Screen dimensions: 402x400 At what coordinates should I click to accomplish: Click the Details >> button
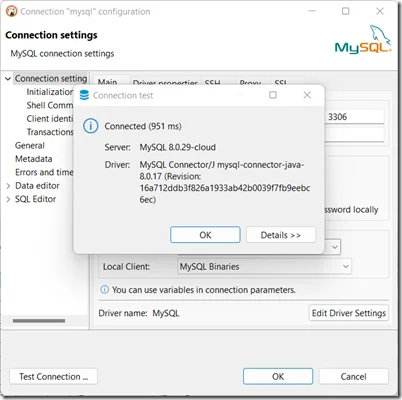coord(281,235)
